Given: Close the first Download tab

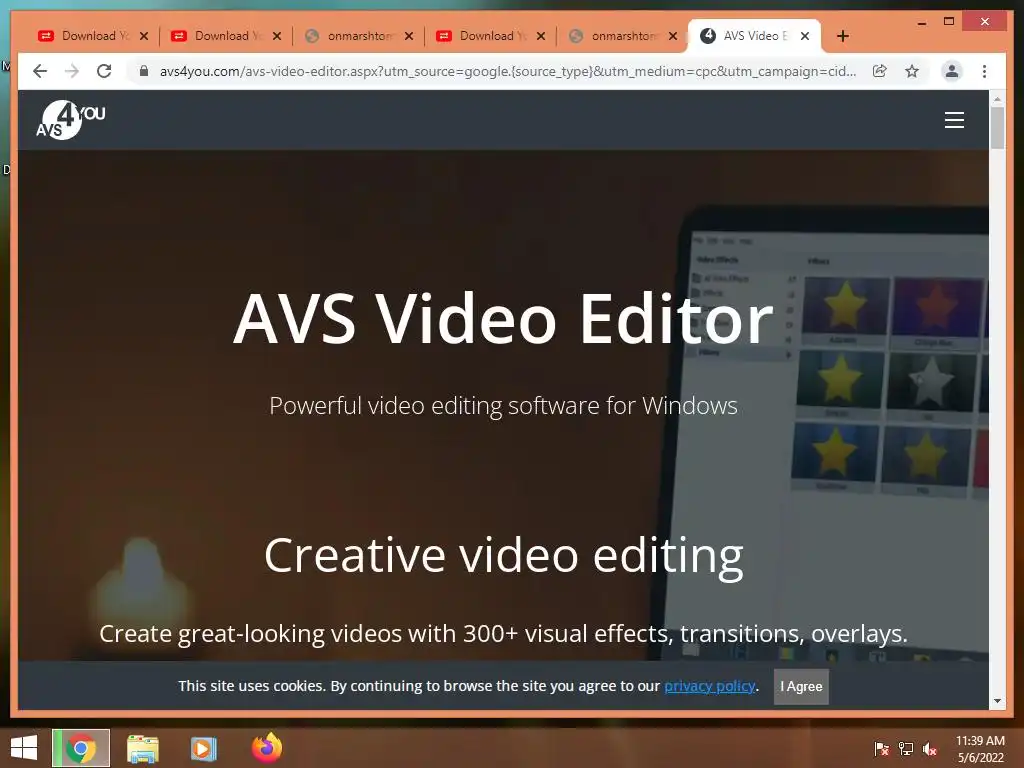Looking at the screenshot, I should (x=144, y=36).
